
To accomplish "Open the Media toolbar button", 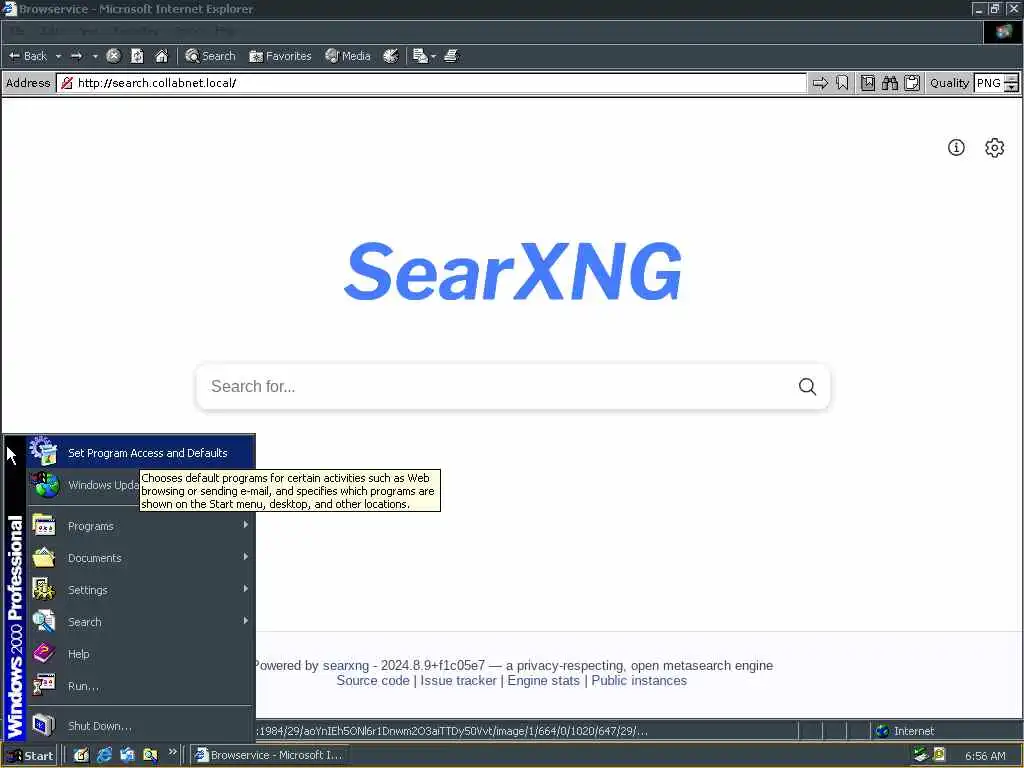I will click(x=348, y=56).
